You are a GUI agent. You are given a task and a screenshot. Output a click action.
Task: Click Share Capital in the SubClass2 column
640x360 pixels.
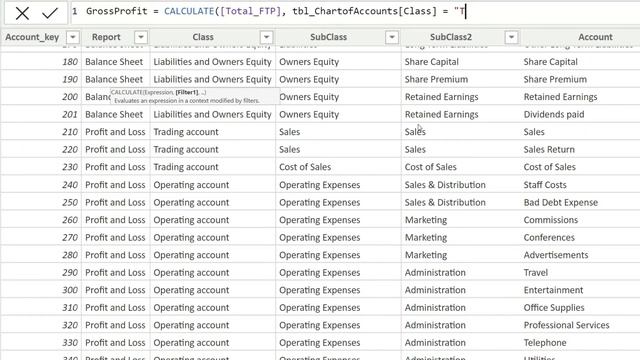pos(431,62)
